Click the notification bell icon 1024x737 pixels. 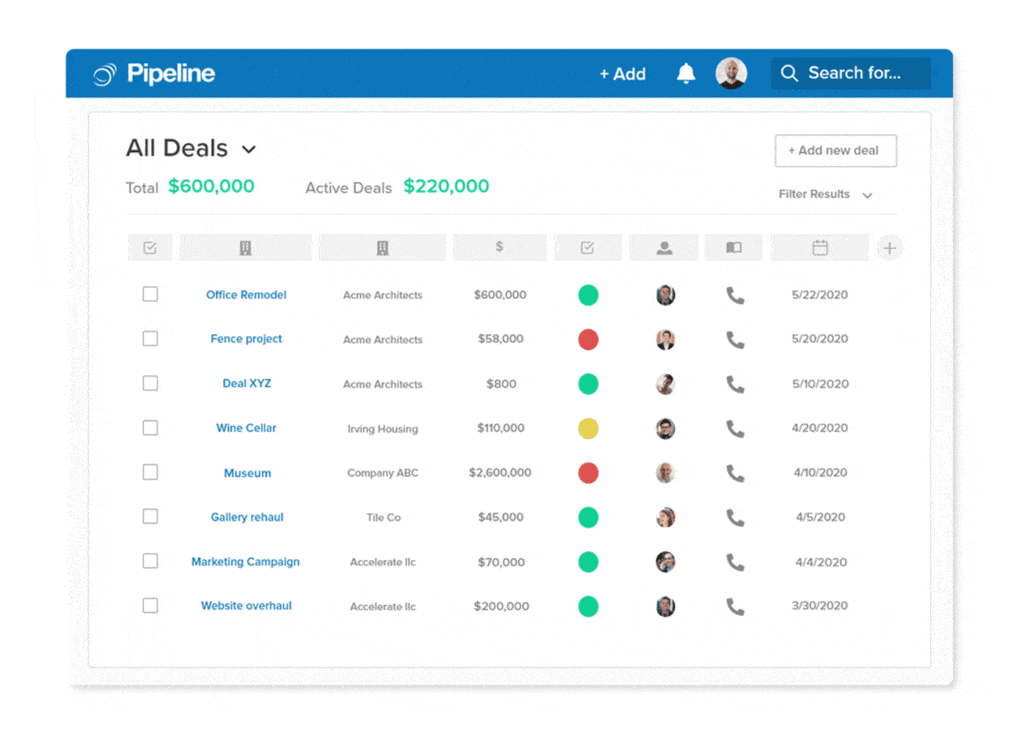pyautogui.click(x=686, y=73)
